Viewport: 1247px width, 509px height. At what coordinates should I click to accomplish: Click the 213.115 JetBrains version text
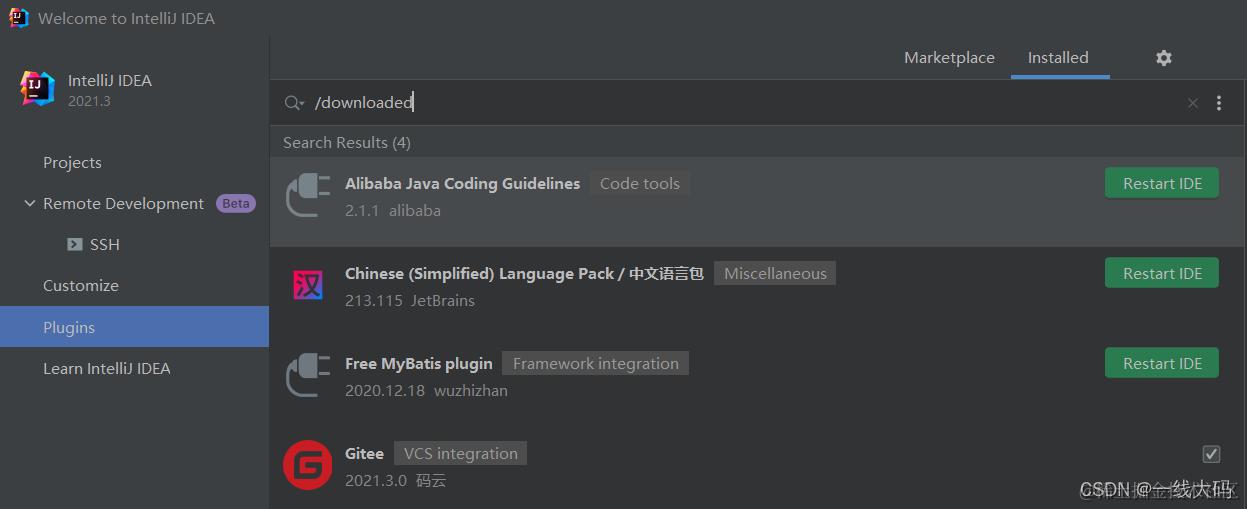click(410, 301)
